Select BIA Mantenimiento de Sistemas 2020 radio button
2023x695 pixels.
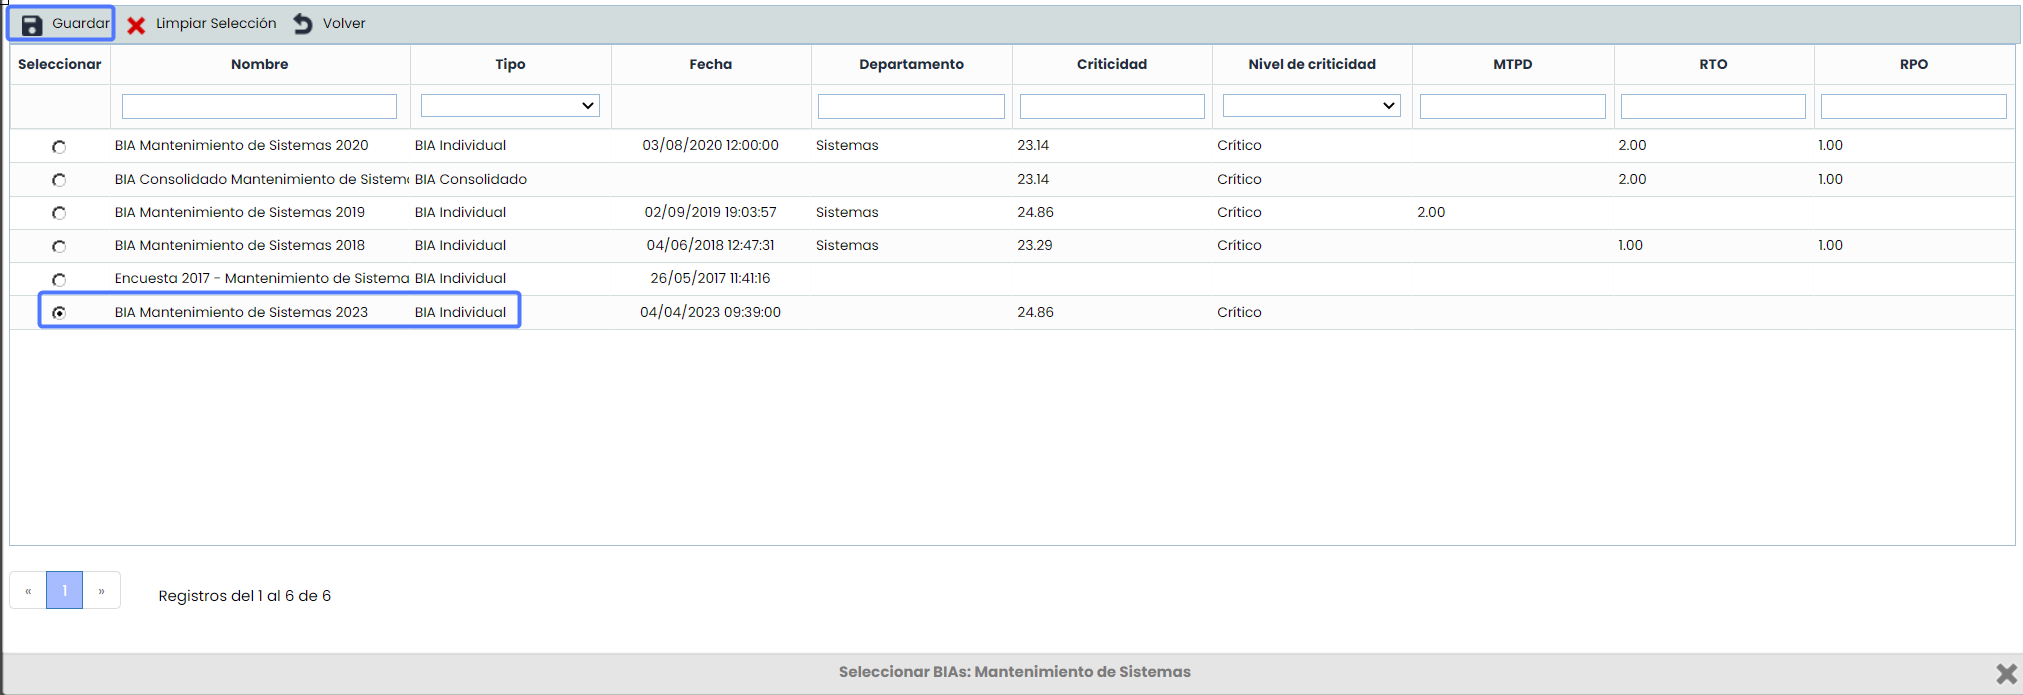click(59, 147)
